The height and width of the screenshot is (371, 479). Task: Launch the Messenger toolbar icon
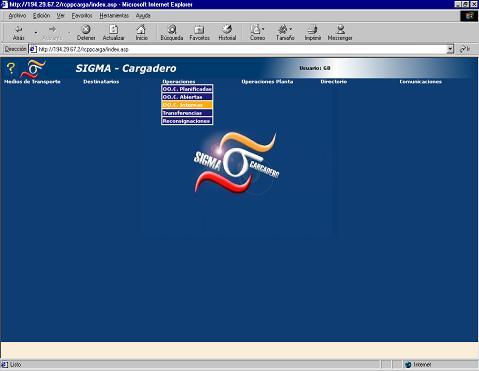[340, 29]
